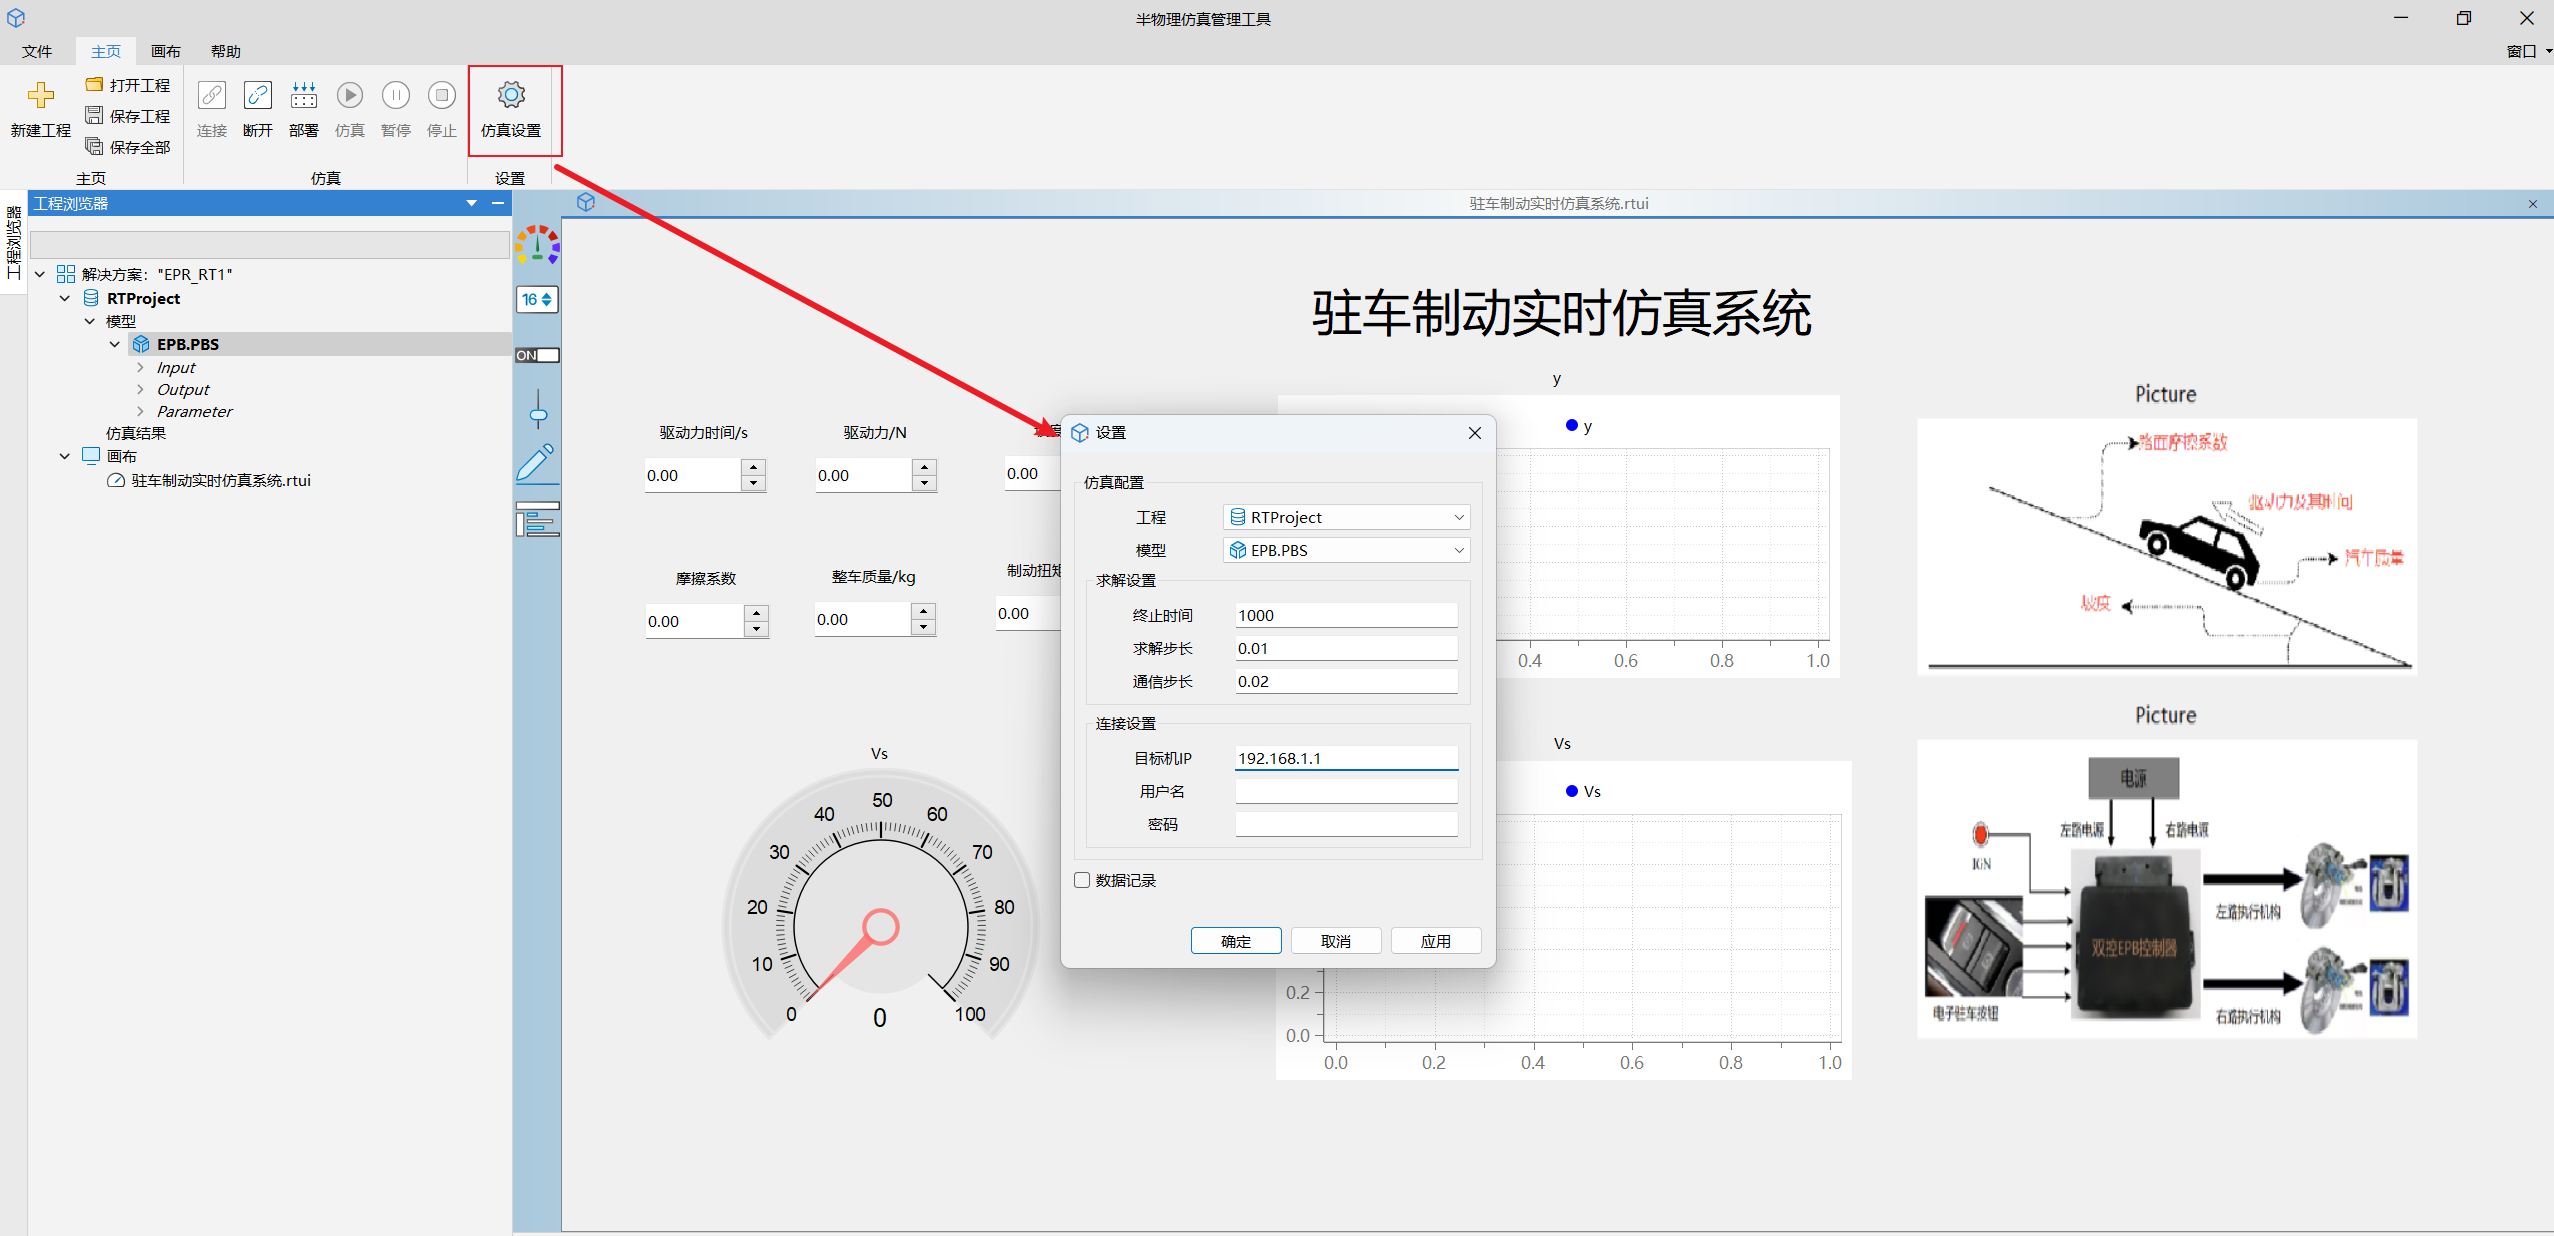Click the 断开 disconnect icon
This screenshot has height=1236, width=2554.
257,96
